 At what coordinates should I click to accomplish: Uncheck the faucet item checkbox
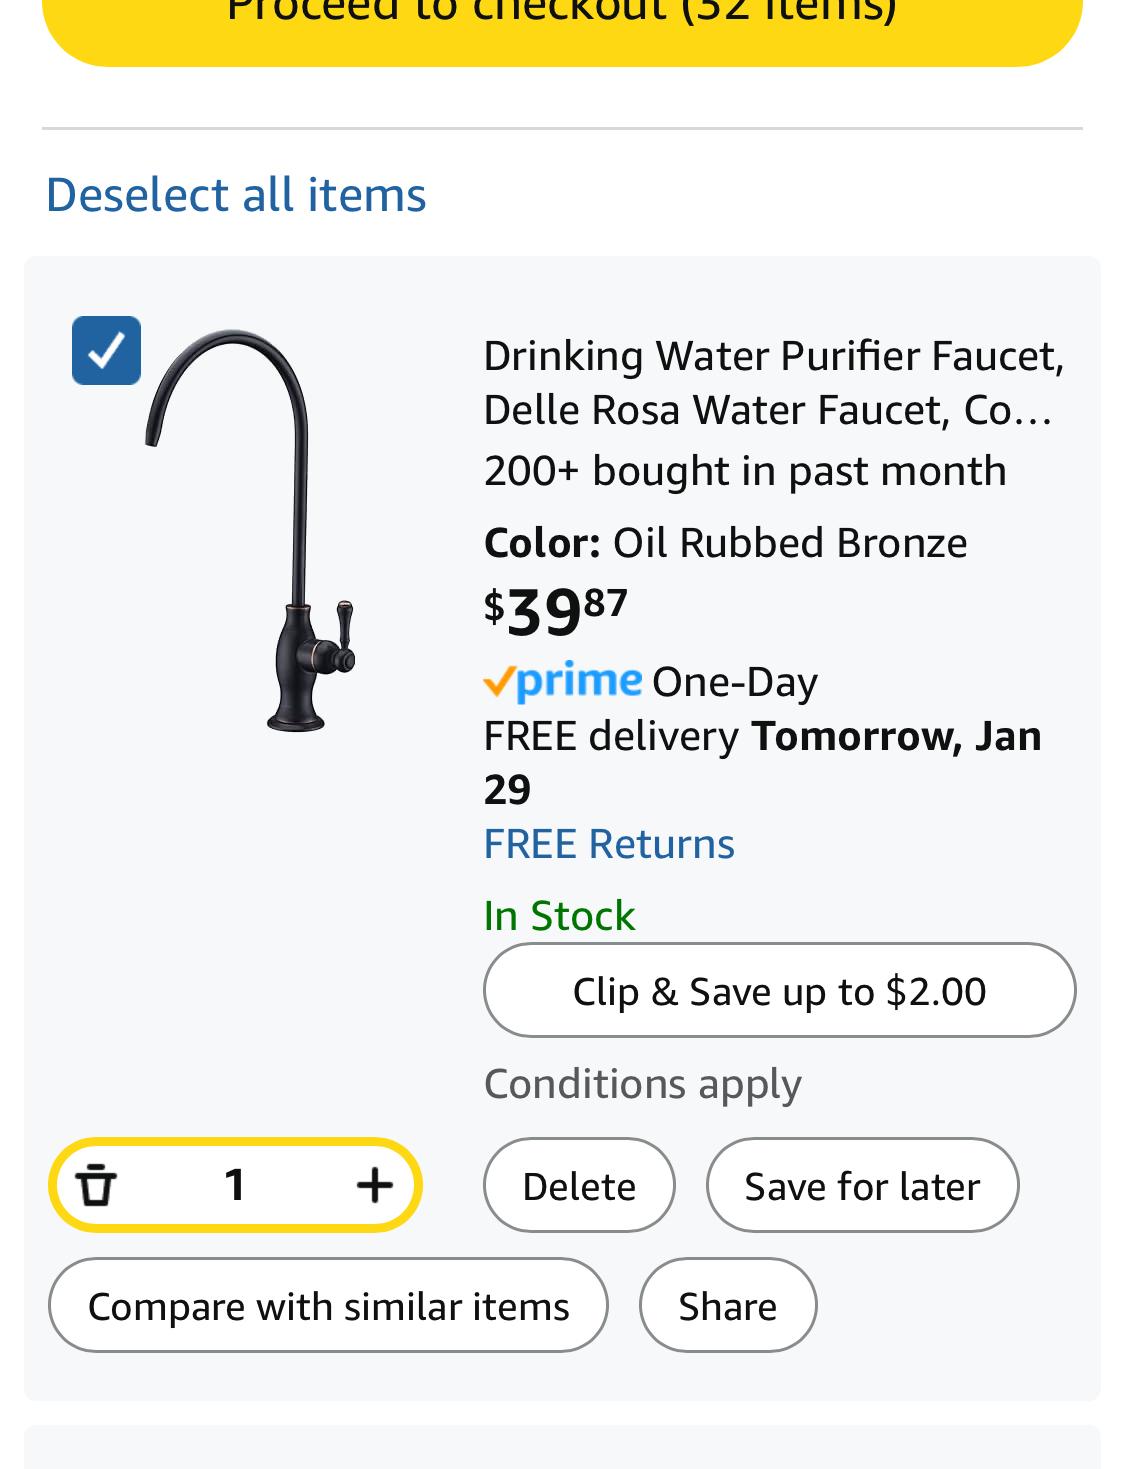106,351
